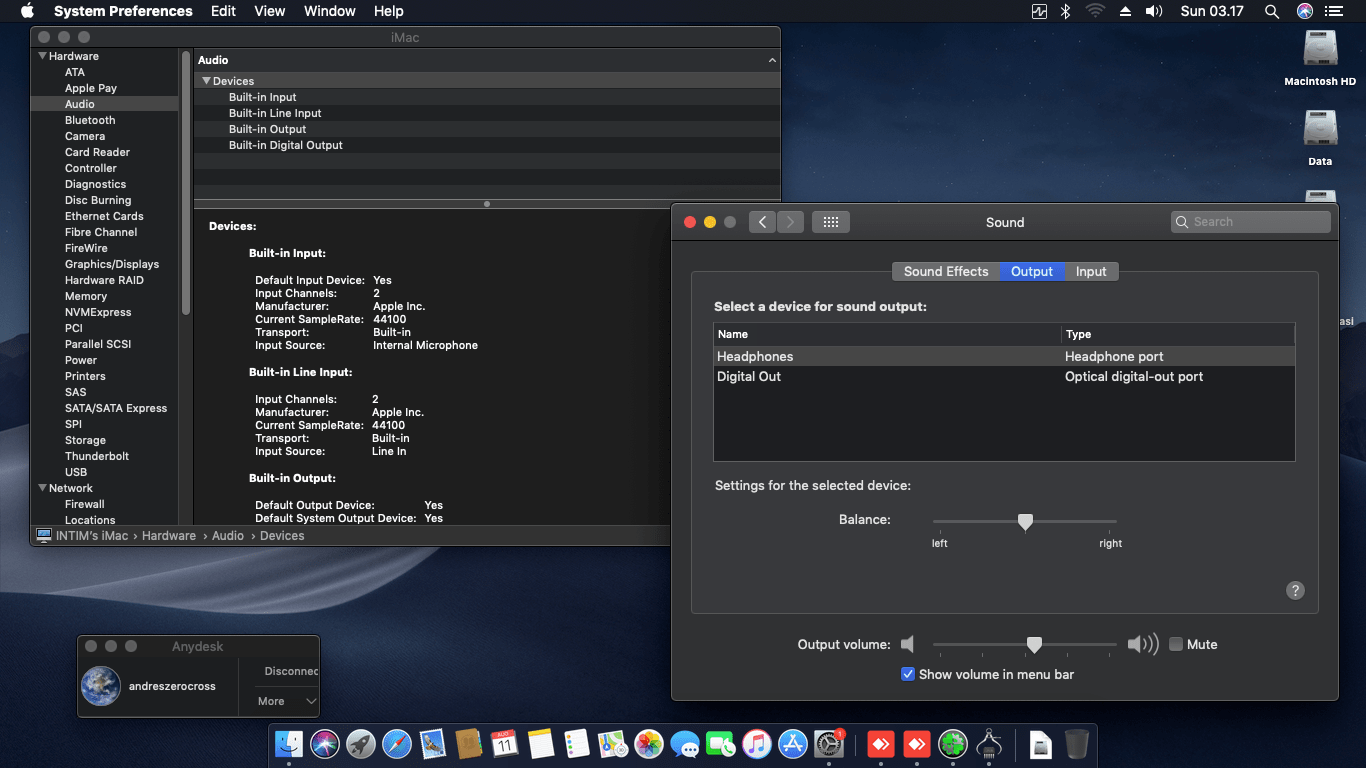Collapse the Devices disclosure triangle
Viewport: 1366px width, 768px height.
(206, 81)
